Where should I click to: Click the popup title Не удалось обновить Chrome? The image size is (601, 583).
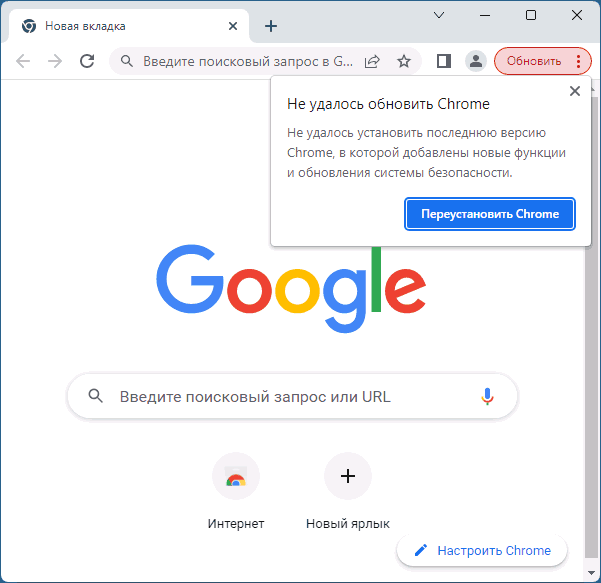click(388, 104)
